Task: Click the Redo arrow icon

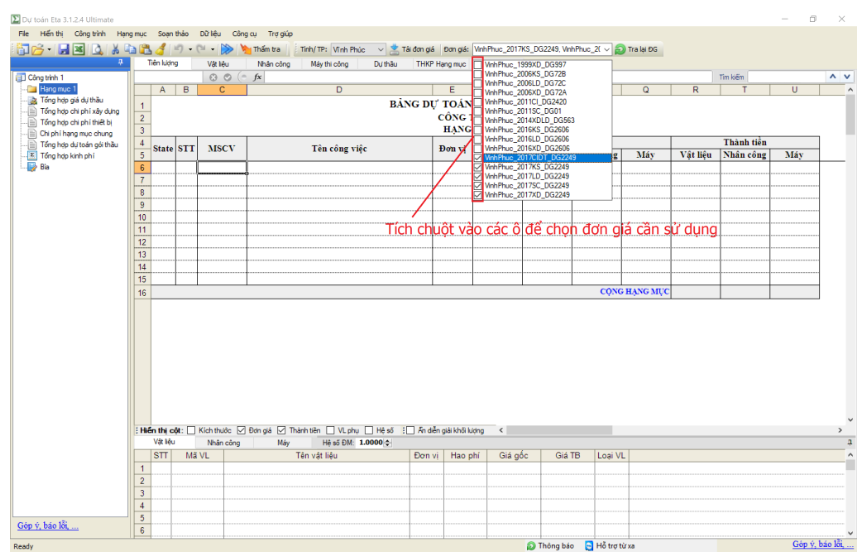Action: coord(200,49)
